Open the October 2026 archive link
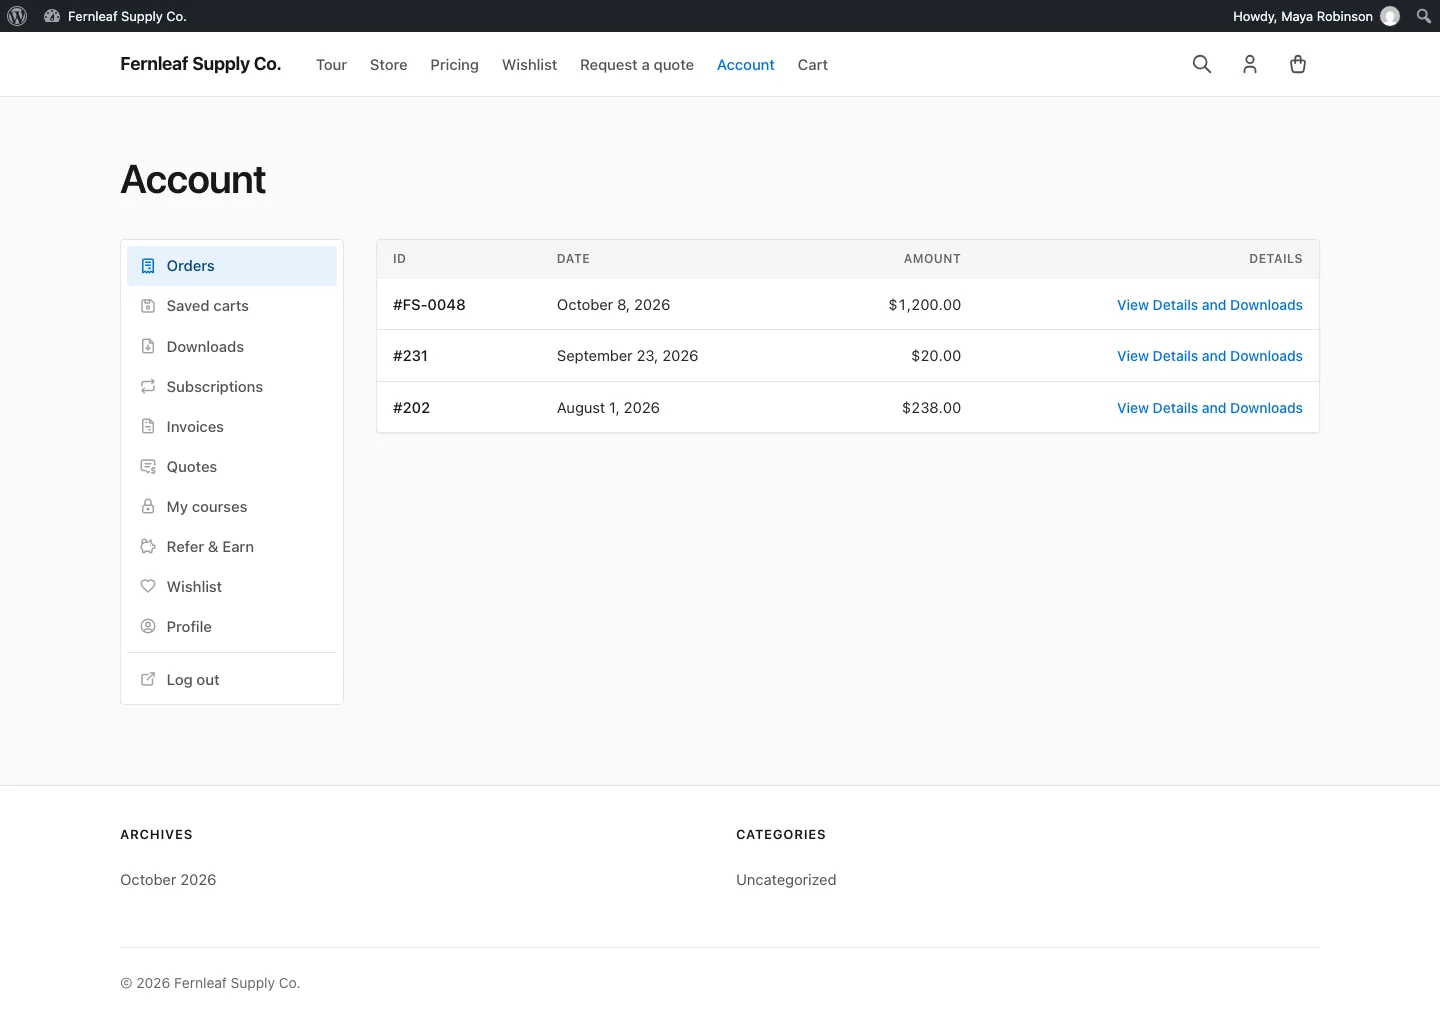Image resolution: width=1440 pixels, height=1026 pixels. click(168, 880)
